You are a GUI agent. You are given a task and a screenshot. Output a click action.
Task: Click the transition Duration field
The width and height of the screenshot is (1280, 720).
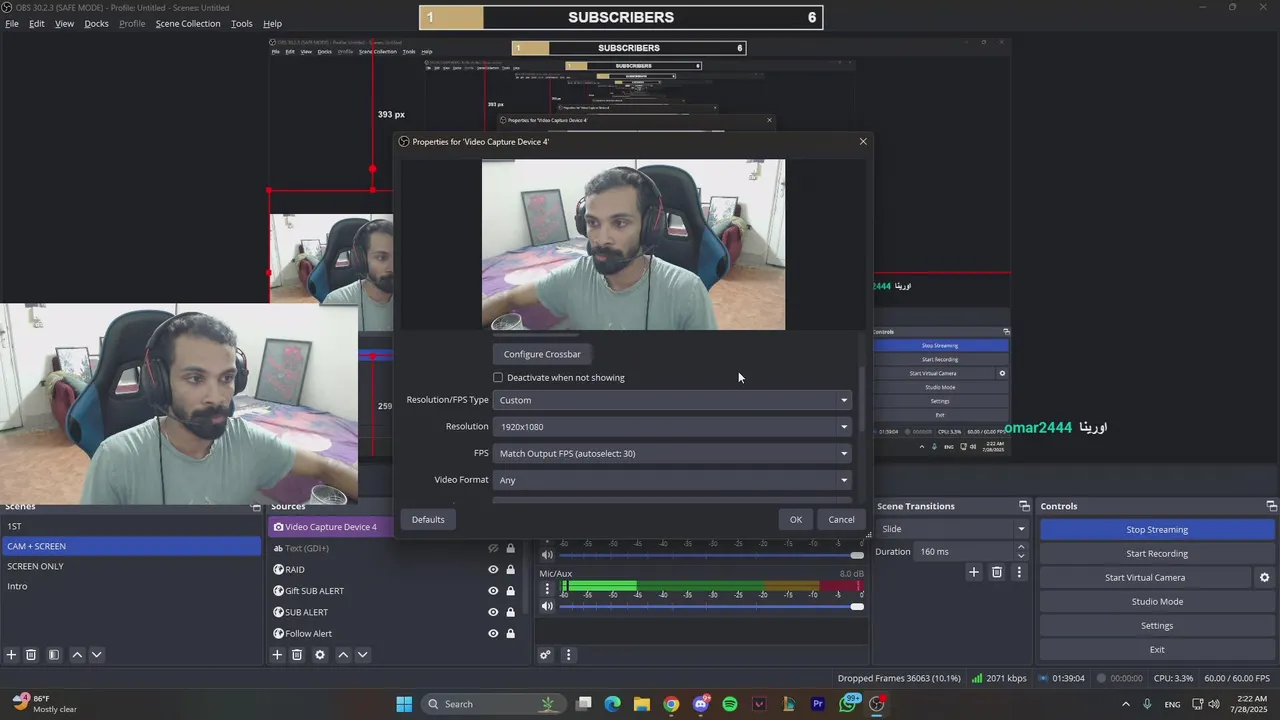pos(963,551)
